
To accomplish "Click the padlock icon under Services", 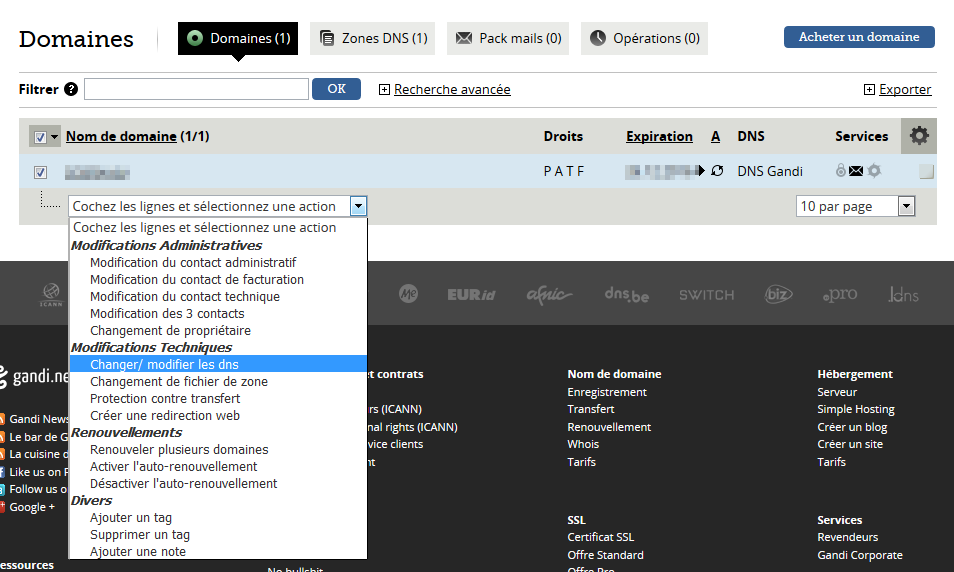I will [841, 171].
